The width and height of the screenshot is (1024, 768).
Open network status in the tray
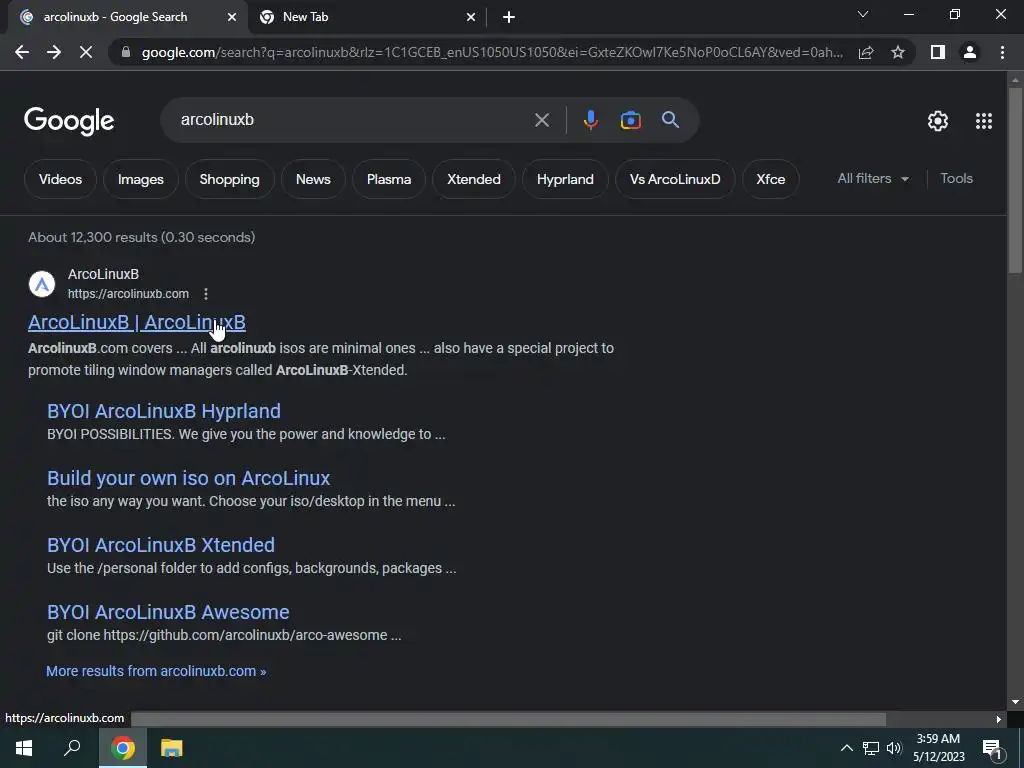pos(871,748)
